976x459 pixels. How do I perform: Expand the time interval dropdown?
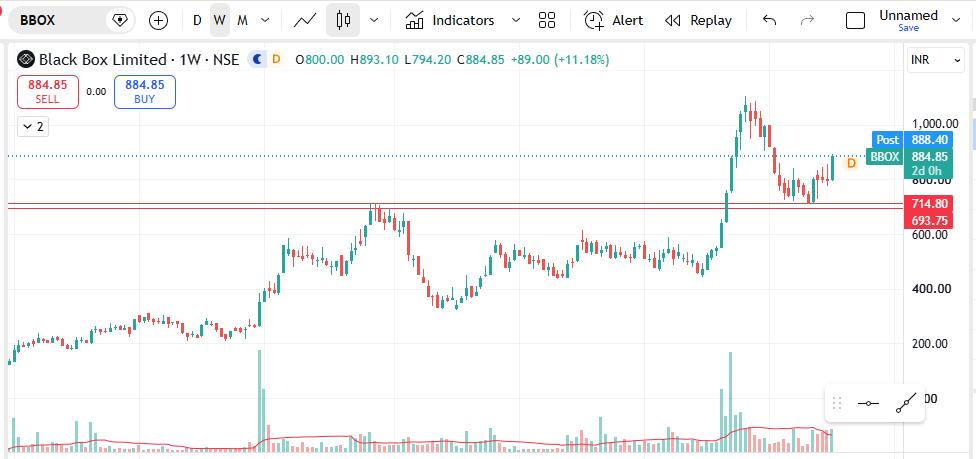[x=265, y=21]
